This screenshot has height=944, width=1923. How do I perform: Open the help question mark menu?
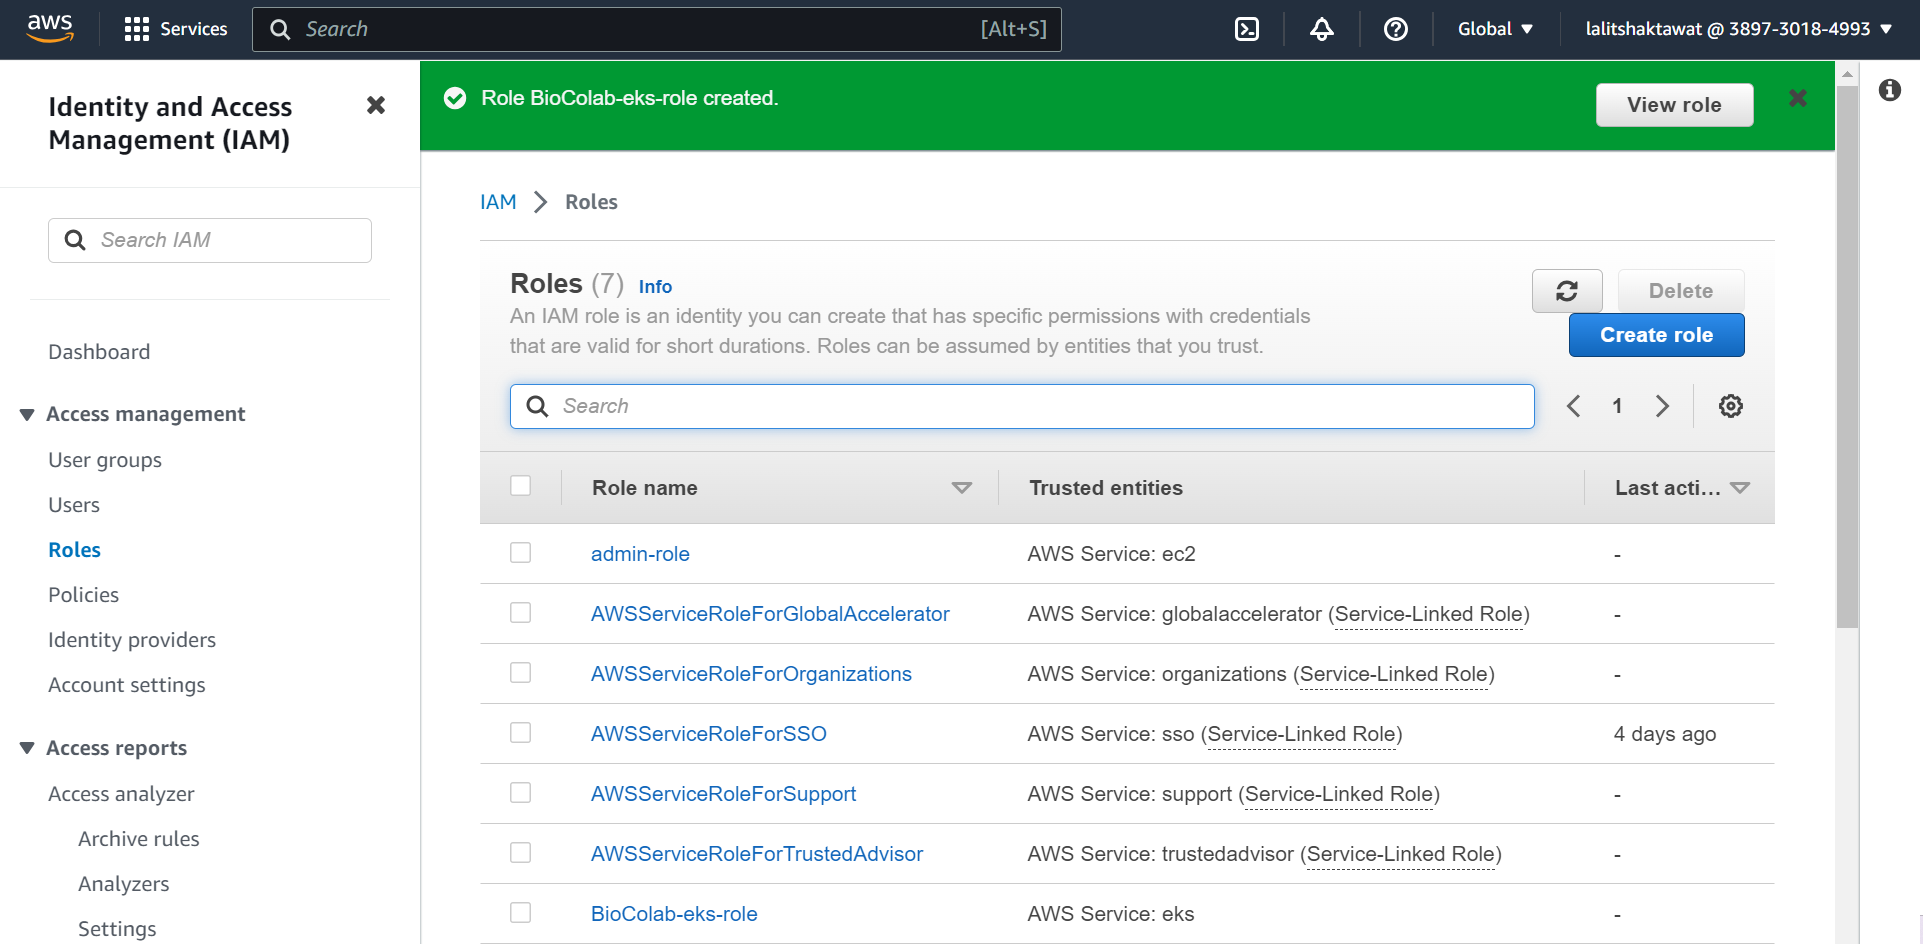click(1396, 29)
